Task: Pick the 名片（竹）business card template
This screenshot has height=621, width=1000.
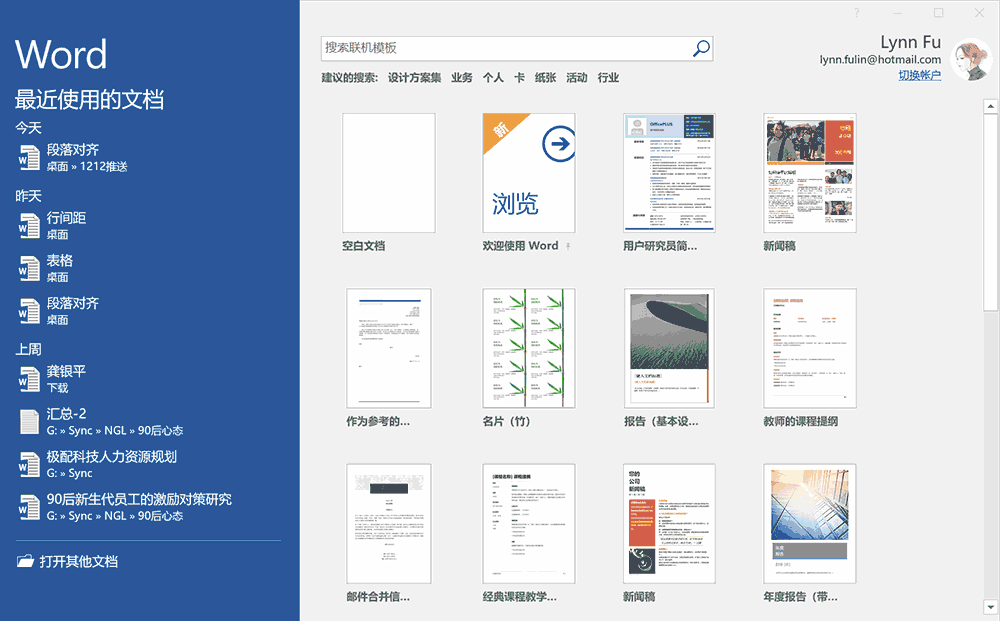Action: pos(529,348)
